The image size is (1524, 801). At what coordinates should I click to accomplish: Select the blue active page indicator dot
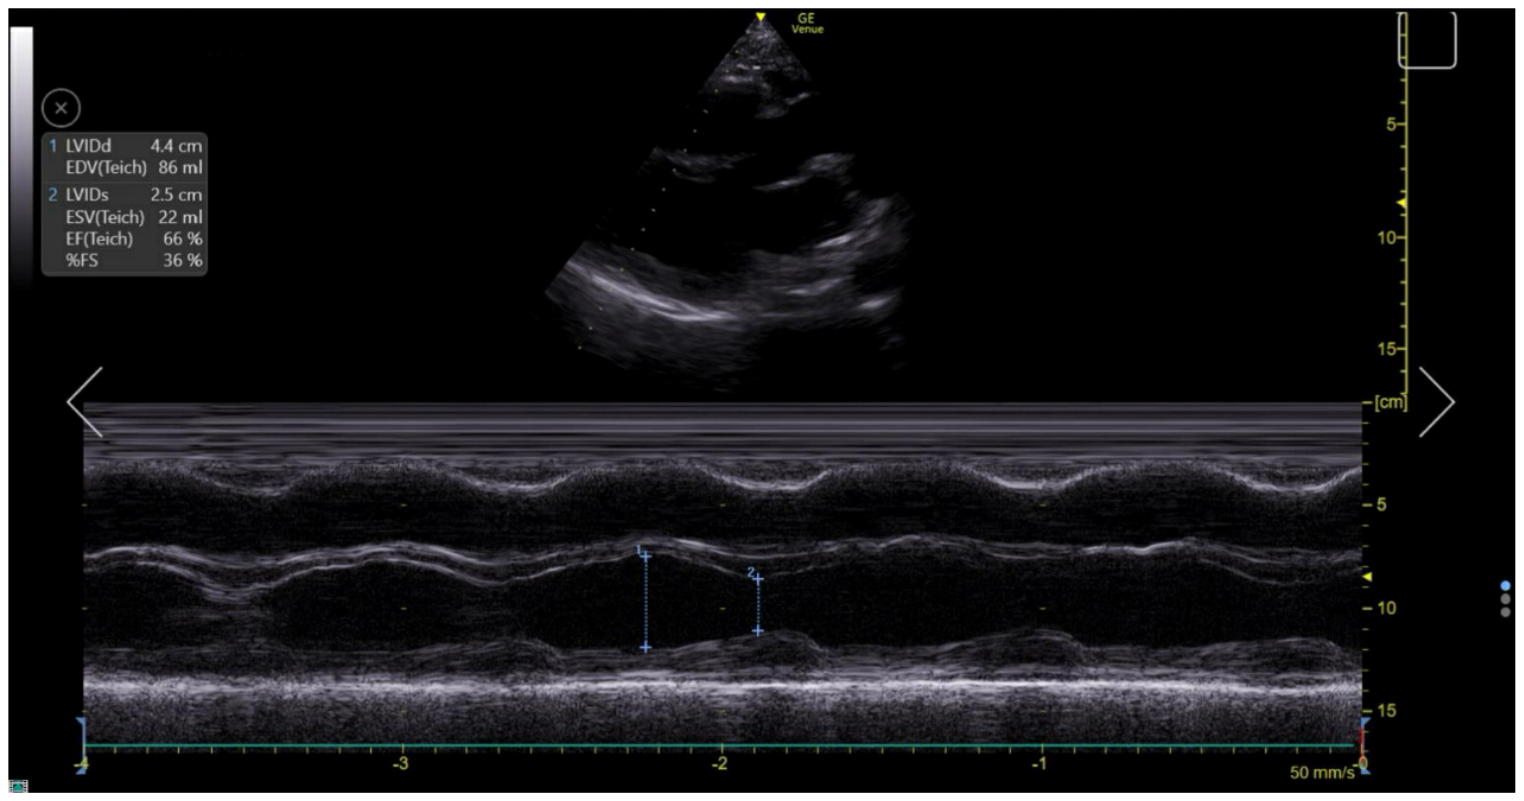click(x=1506, y=586)
